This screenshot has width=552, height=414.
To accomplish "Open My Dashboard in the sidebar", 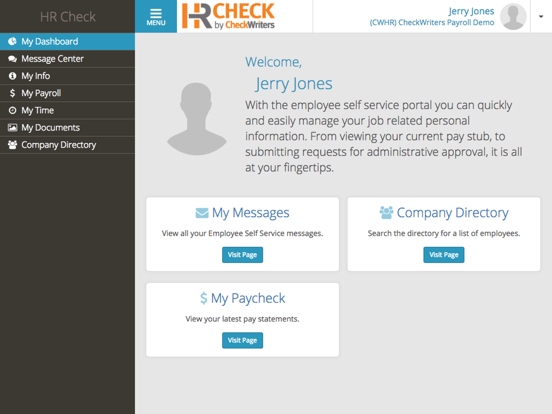I will pos(67,42).
